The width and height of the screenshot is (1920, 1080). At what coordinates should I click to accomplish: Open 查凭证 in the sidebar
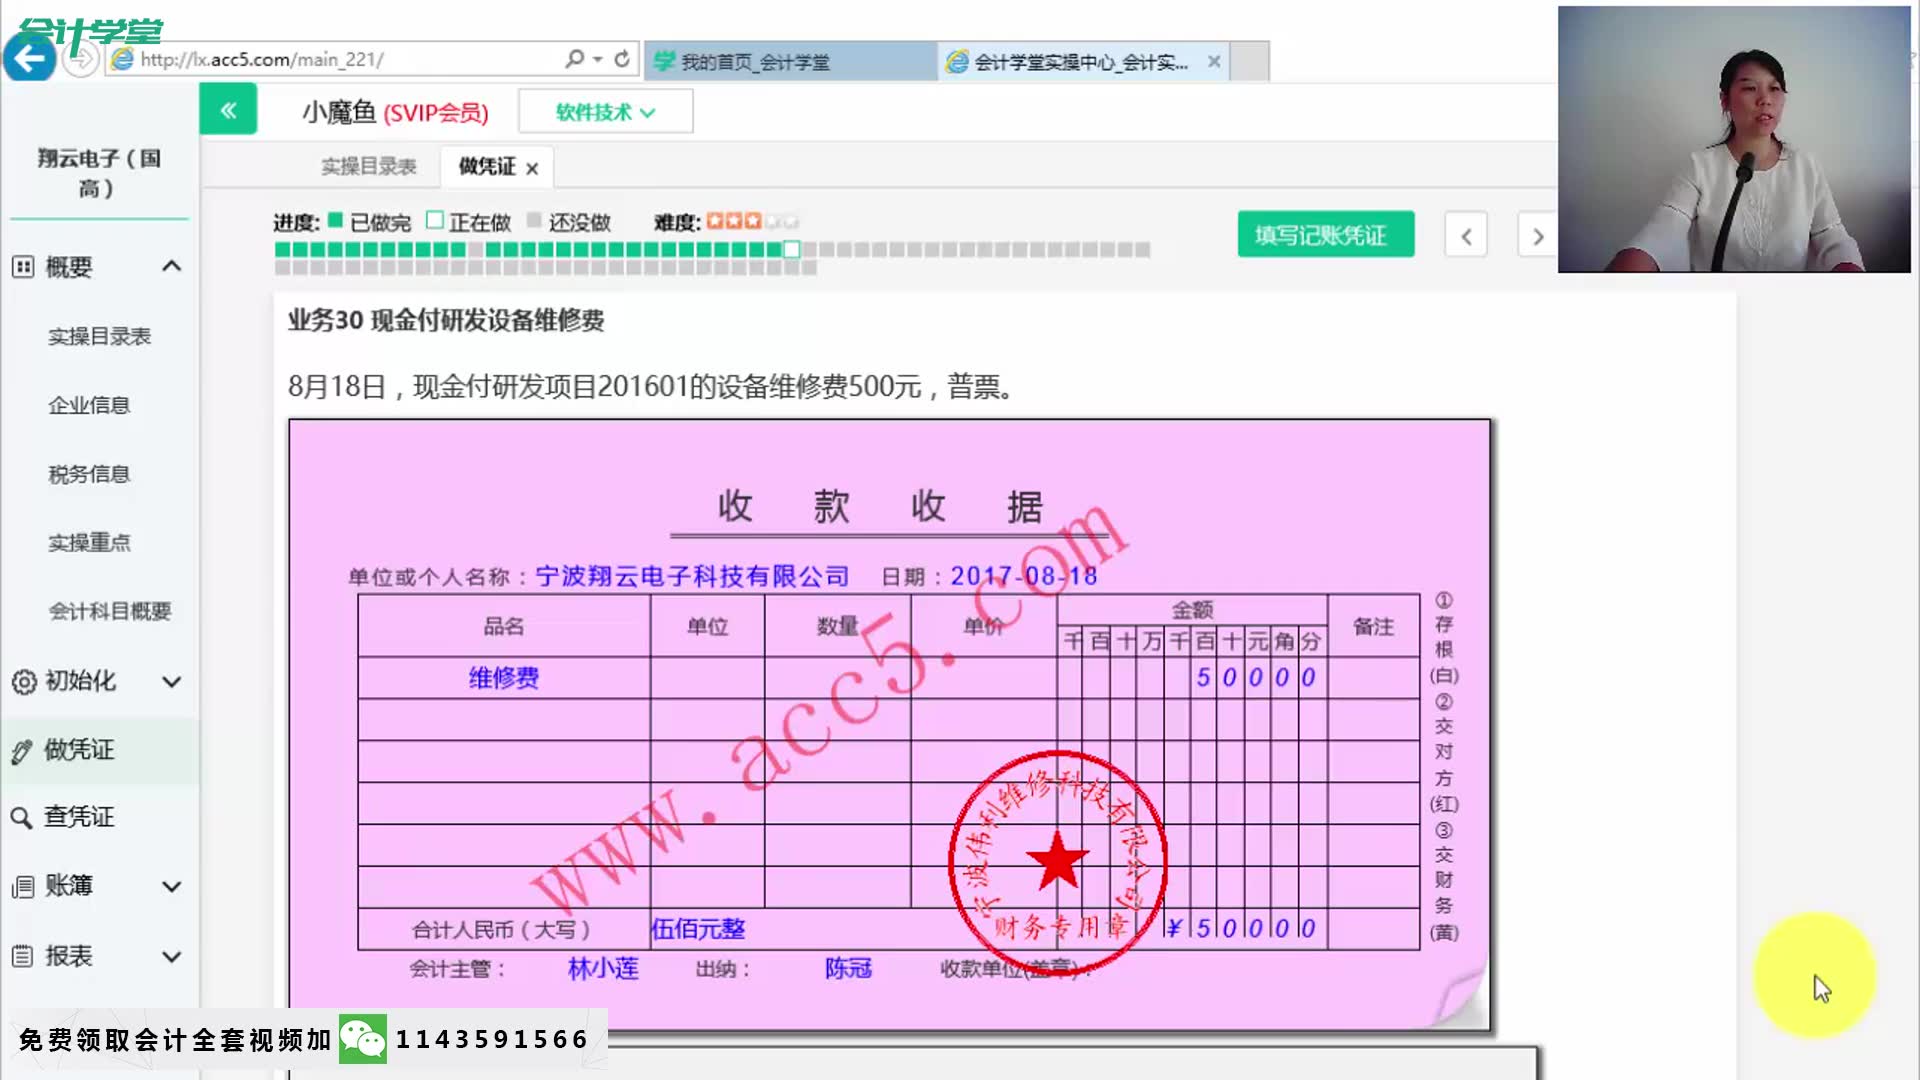78,817
